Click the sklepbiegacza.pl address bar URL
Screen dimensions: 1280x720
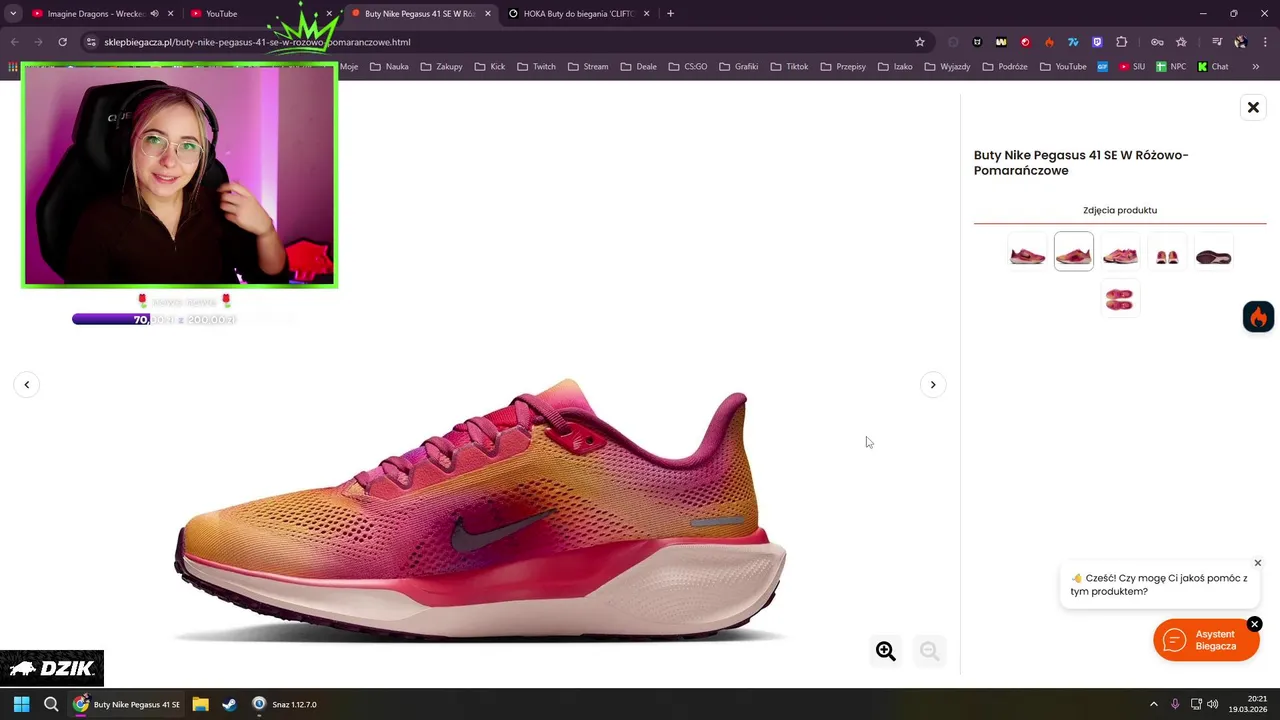(x=257, y=42)
